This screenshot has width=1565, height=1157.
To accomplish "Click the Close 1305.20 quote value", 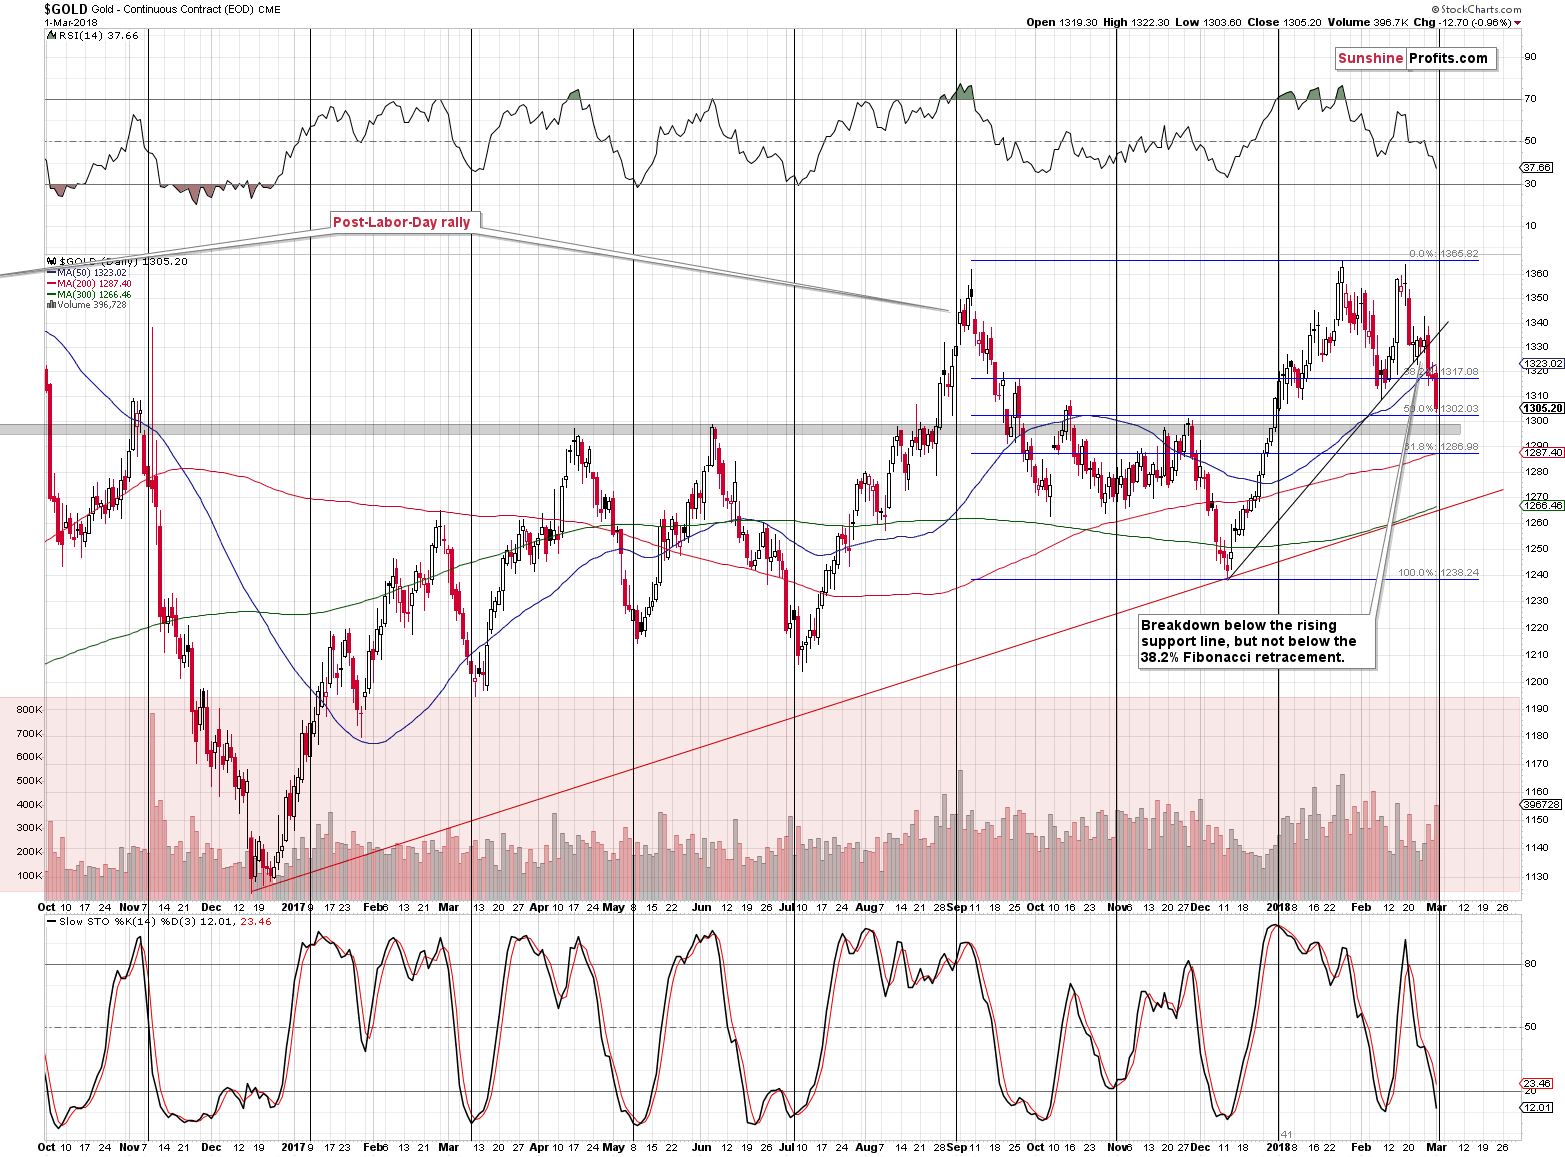I will tap(1283, 22).
